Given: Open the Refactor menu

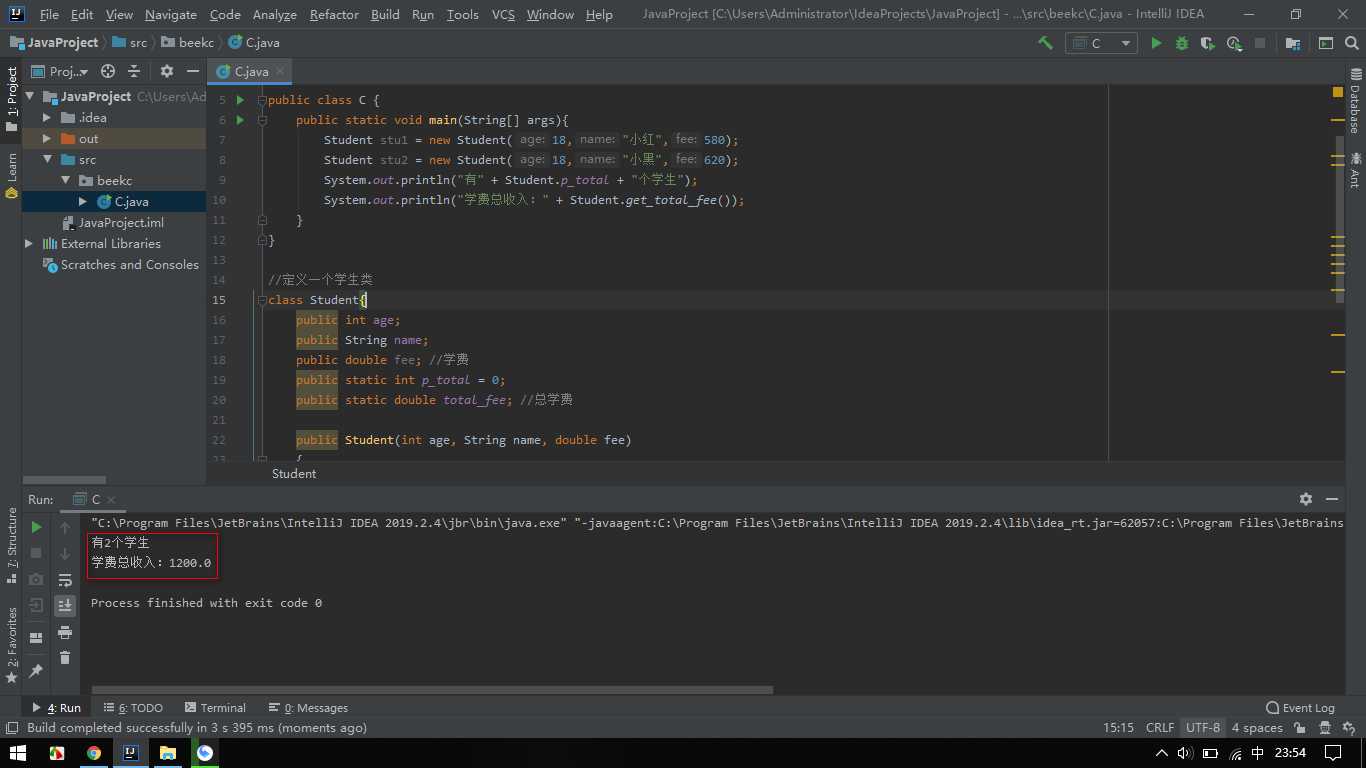Looking at the screenshot, I should pyautogui.click(x=334, y=14).
